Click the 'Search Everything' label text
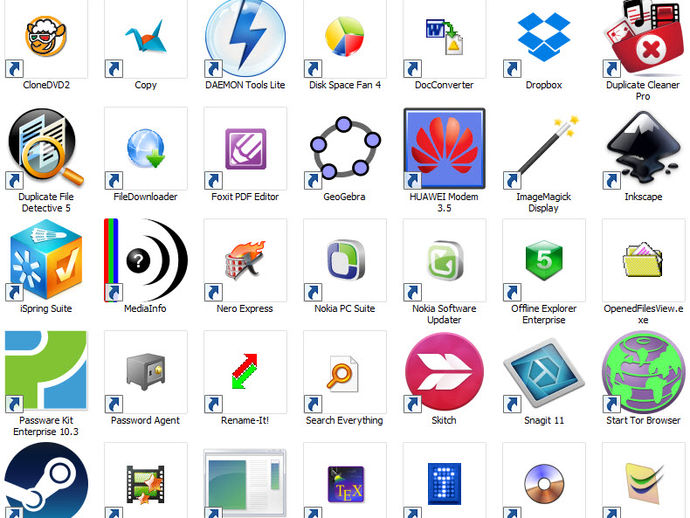690x518 pixels. tap(345, 420)
